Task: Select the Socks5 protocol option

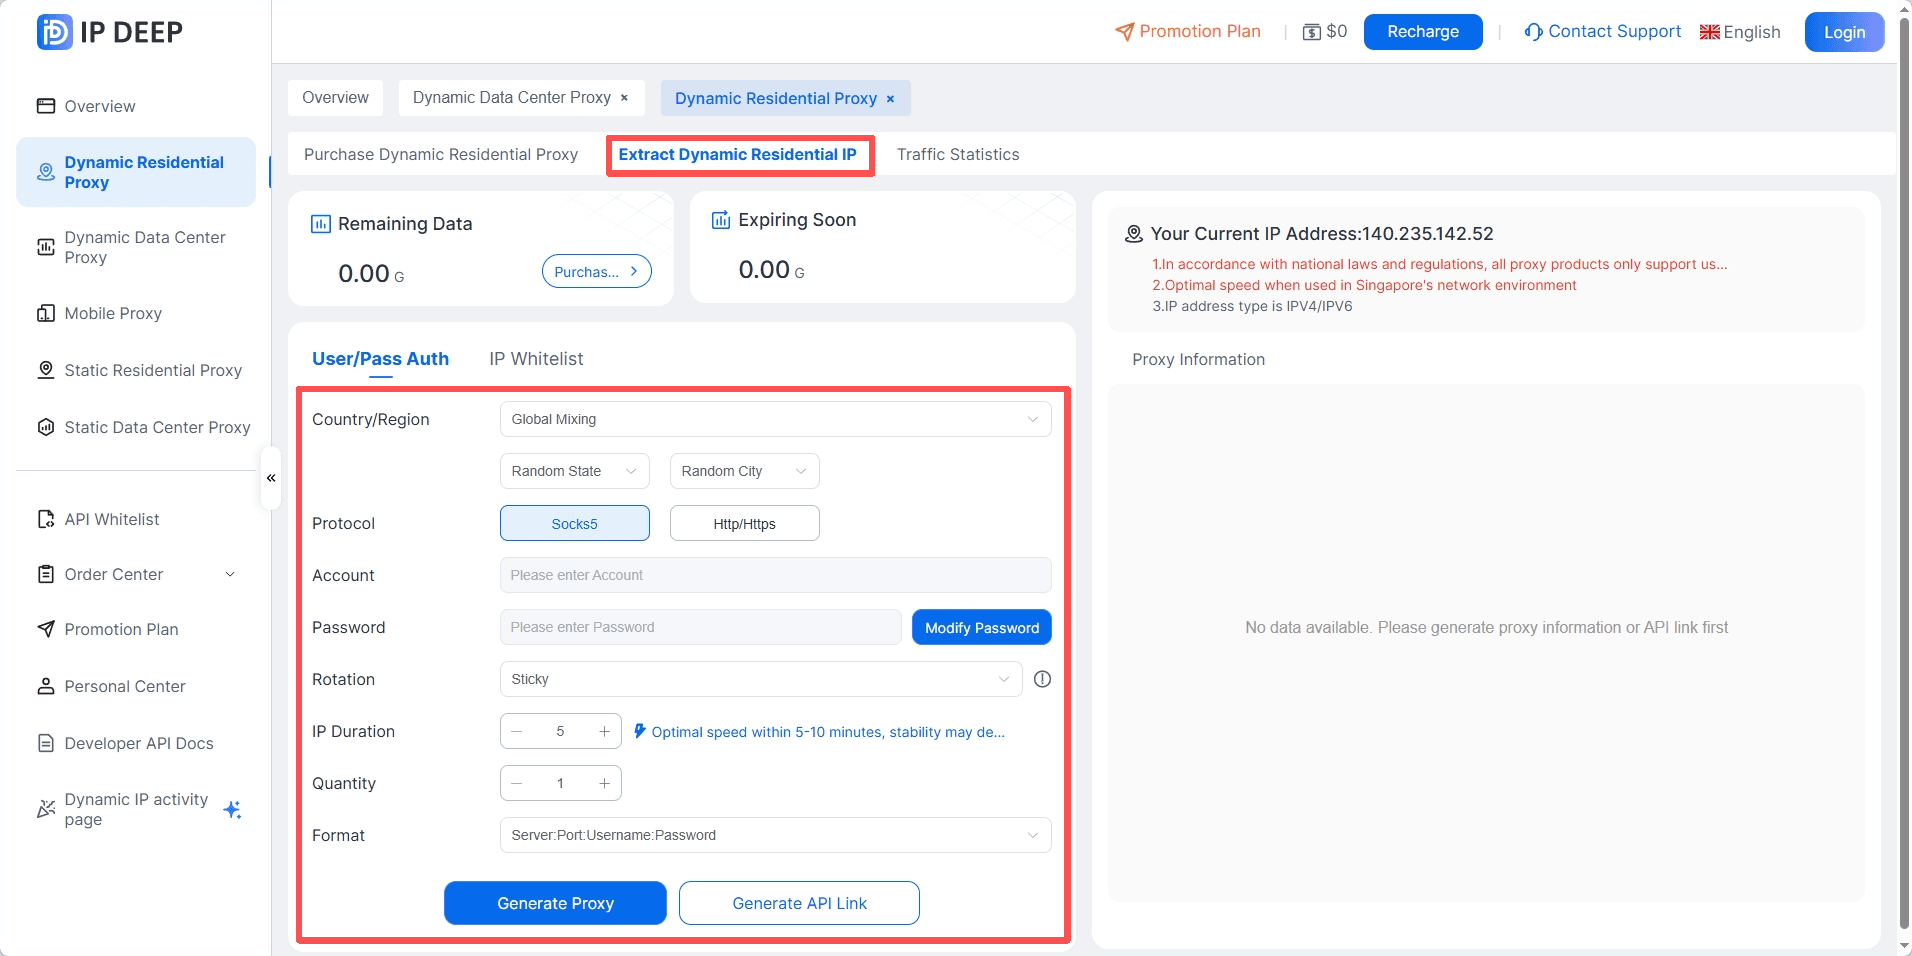Action: (574, 523)
